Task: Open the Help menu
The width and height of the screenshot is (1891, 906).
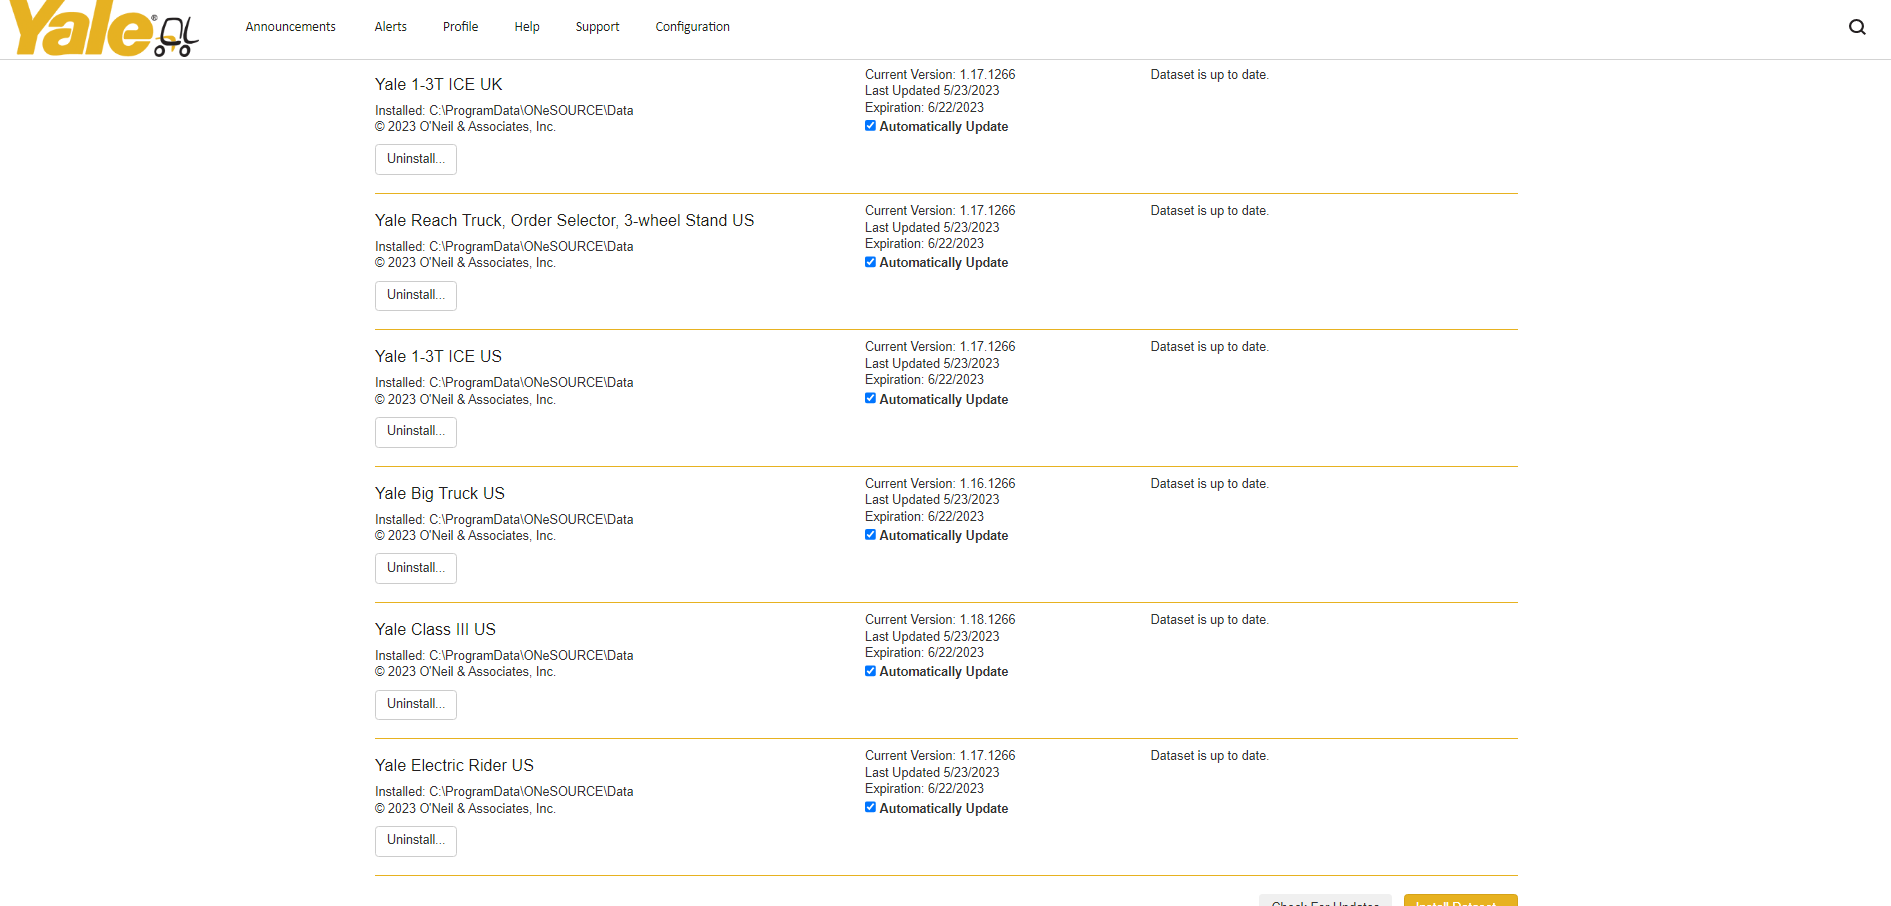Action: click(x=526, y=26)
